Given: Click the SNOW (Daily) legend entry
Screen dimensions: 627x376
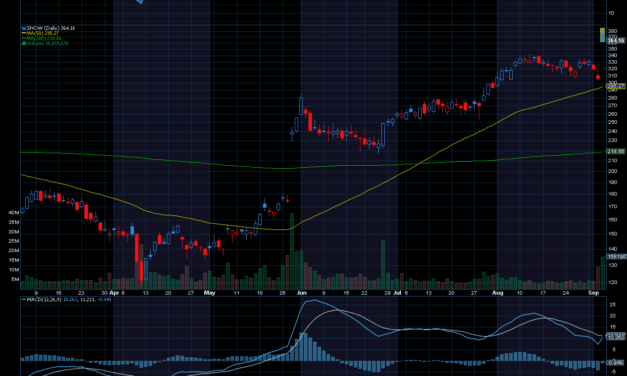Looking at the screenshot, I should coord(48,28).
